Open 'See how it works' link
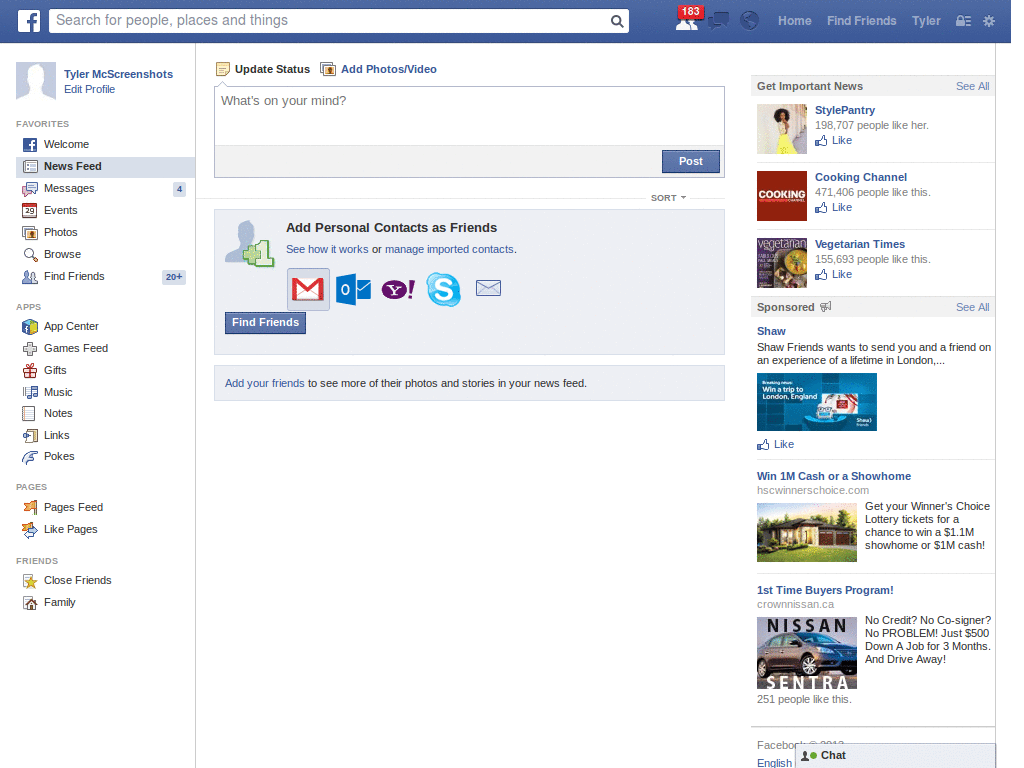Image resolution: width=1024 pixels, height=768 pixels. [x=327, y=249]
